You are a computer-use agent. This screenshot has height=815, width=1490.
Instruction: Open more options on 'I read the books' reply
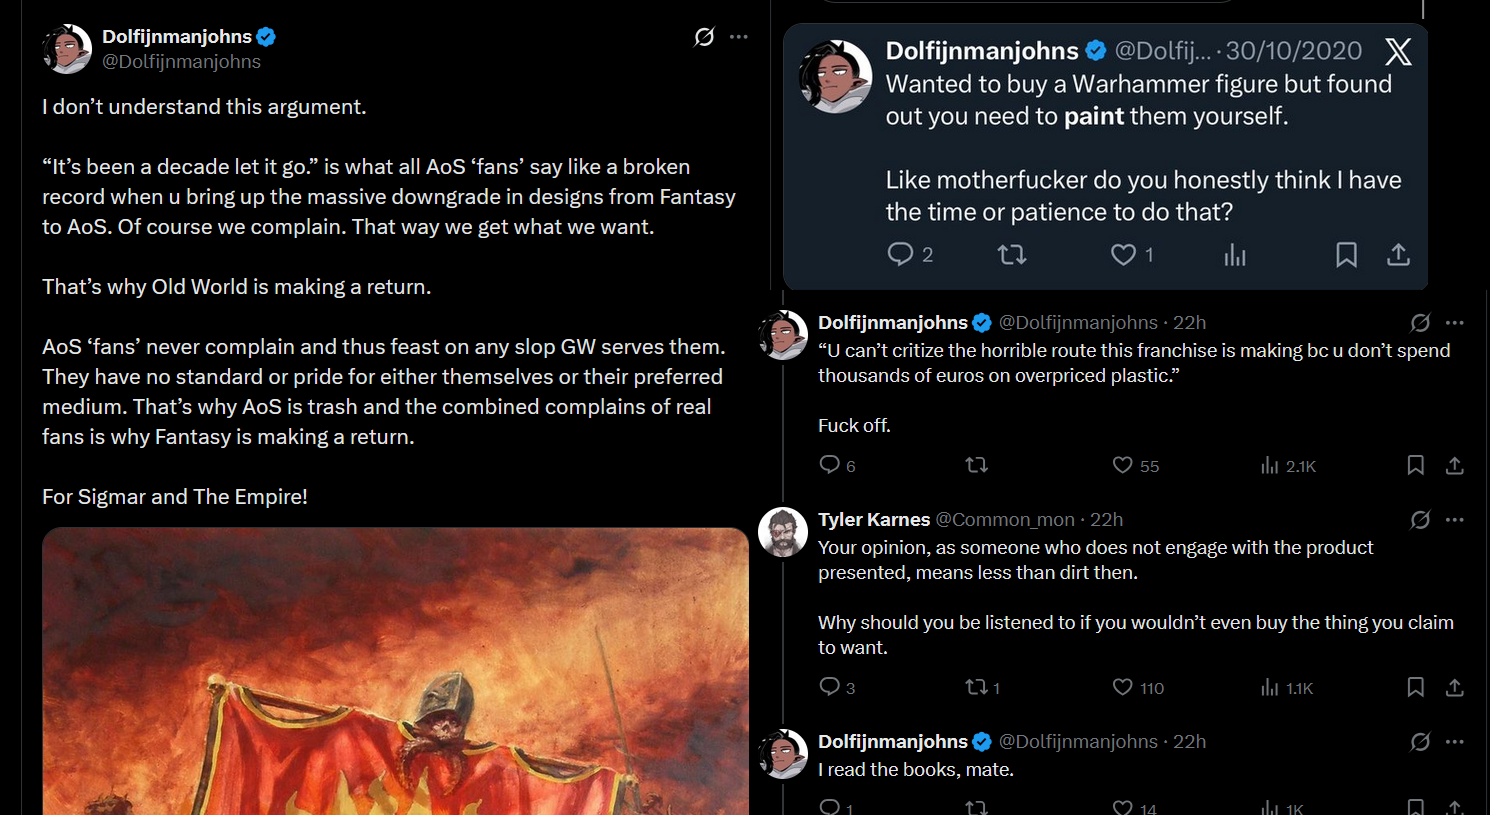[x=1455, y=742]
